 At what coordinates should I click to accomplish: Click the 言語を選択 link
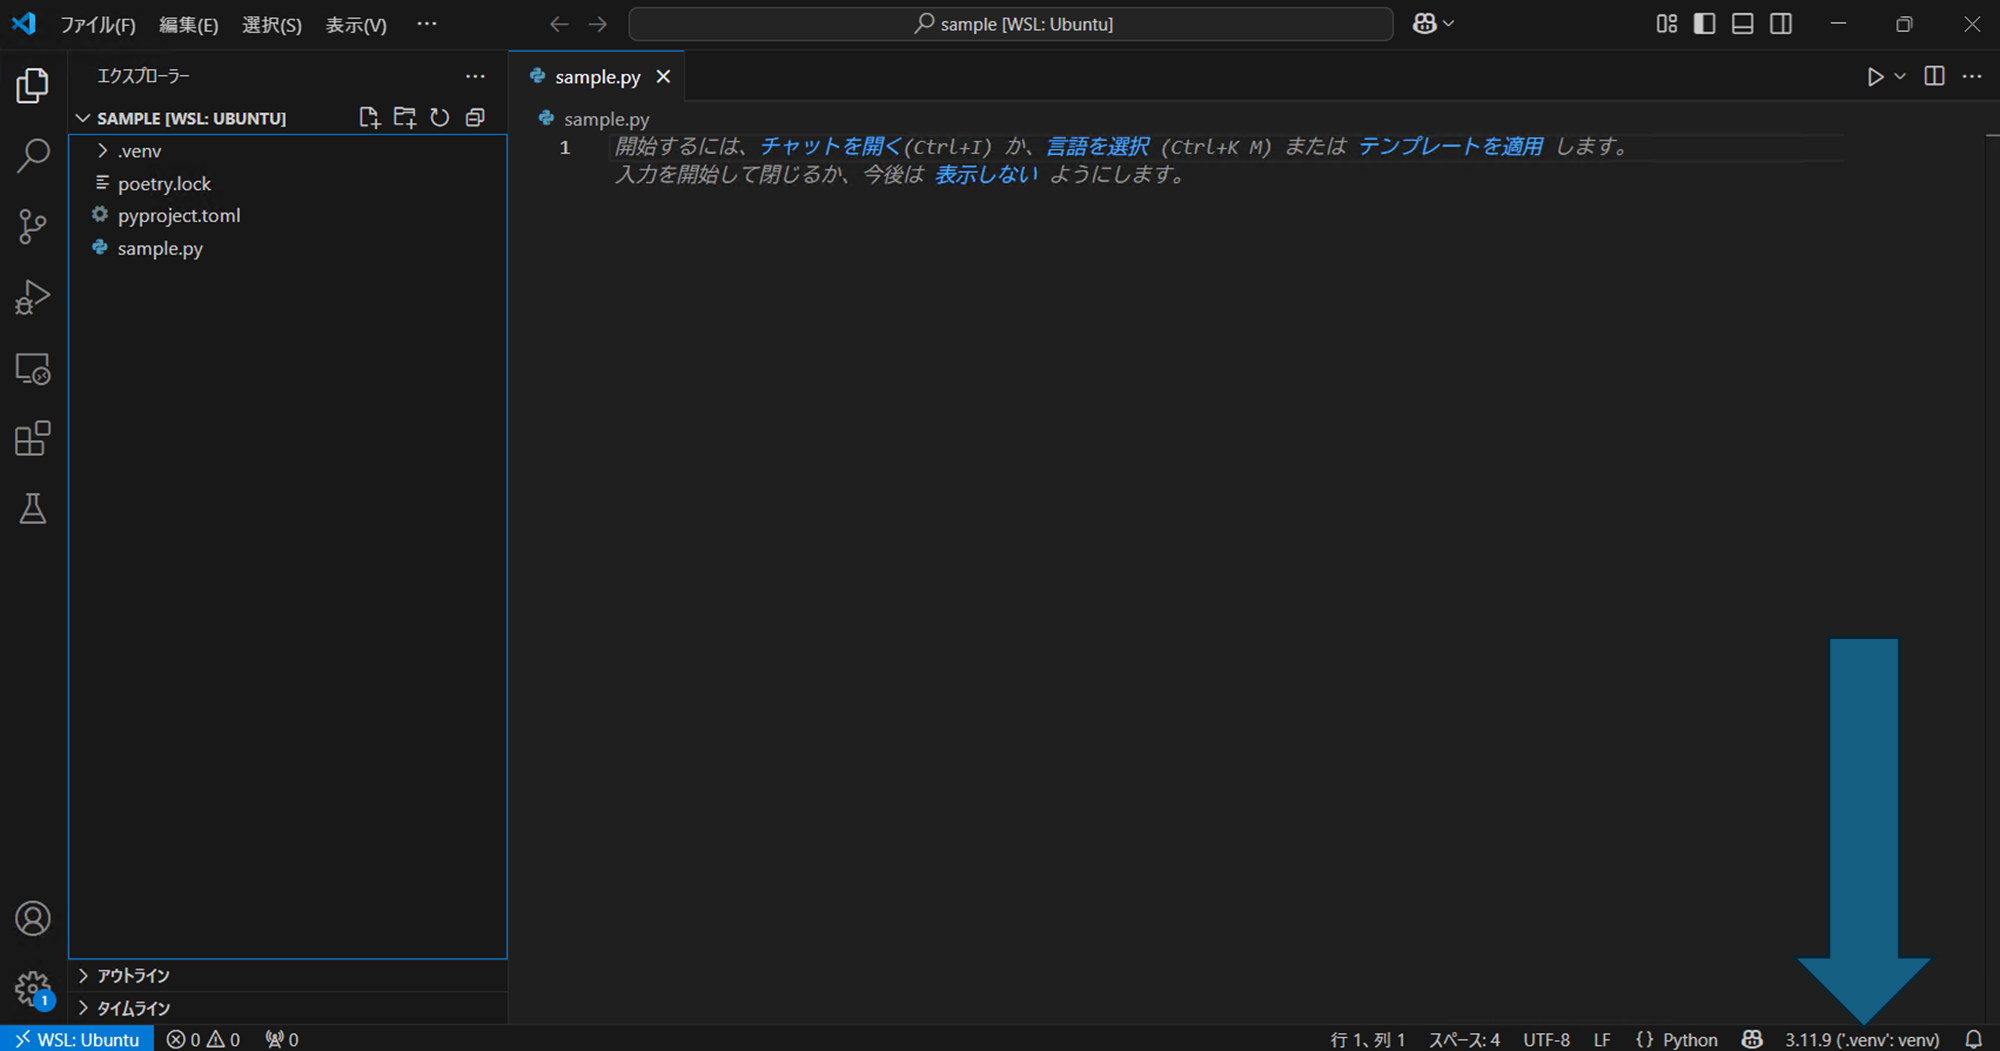pos(1097,146)
